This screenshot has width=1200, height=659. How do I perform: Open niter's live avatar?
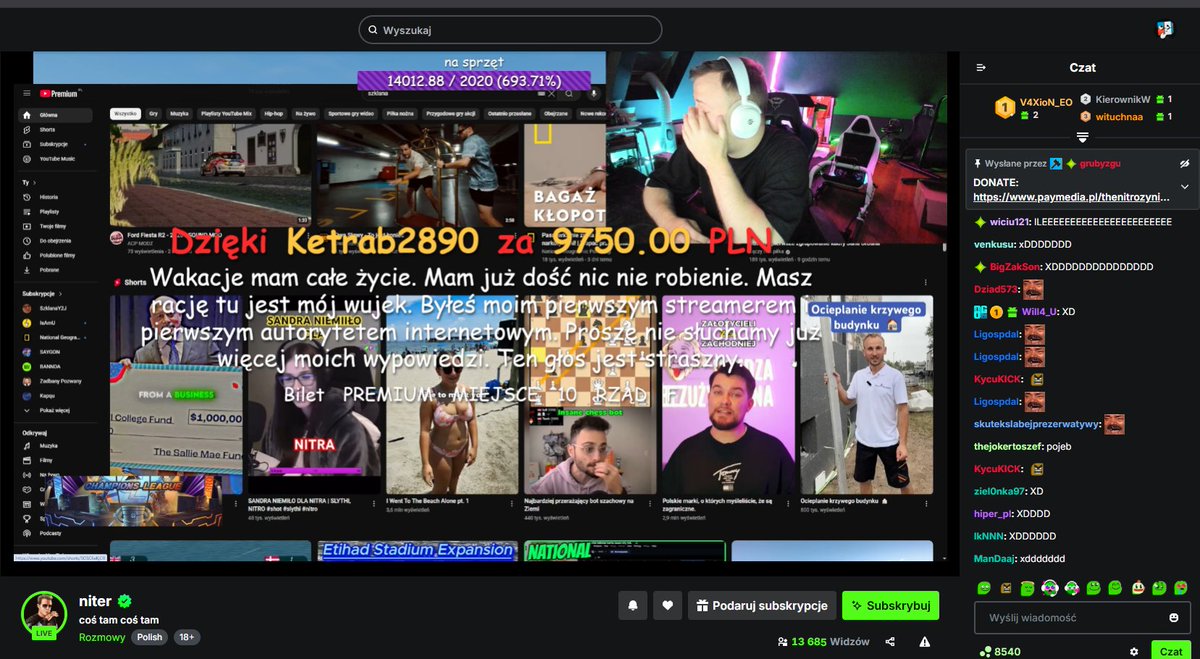(x=44, y=614)
